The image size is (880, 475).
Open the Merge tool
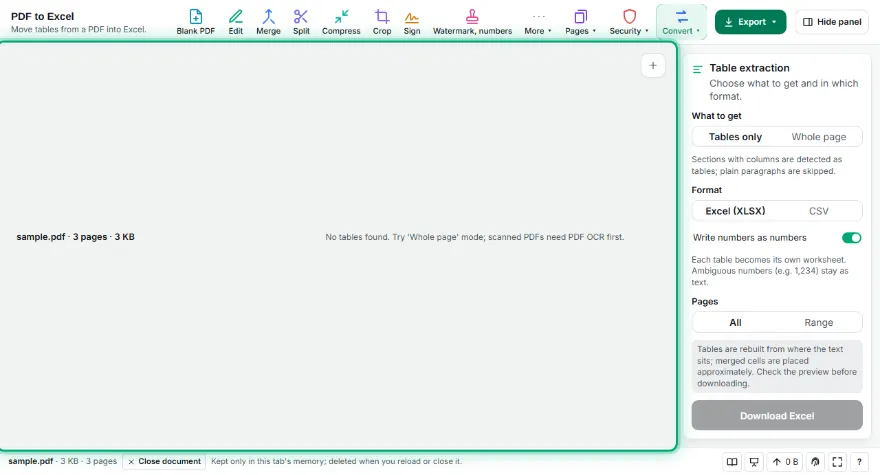[x=268, y=22]
